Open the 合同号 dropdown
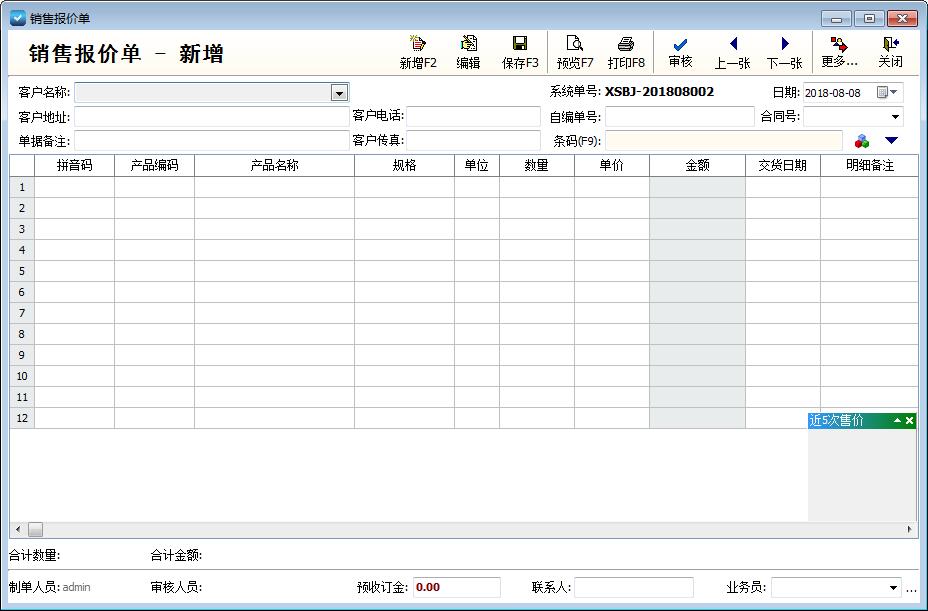The height and width of the screenshot is (611, 928). click(x=895, y=117)
